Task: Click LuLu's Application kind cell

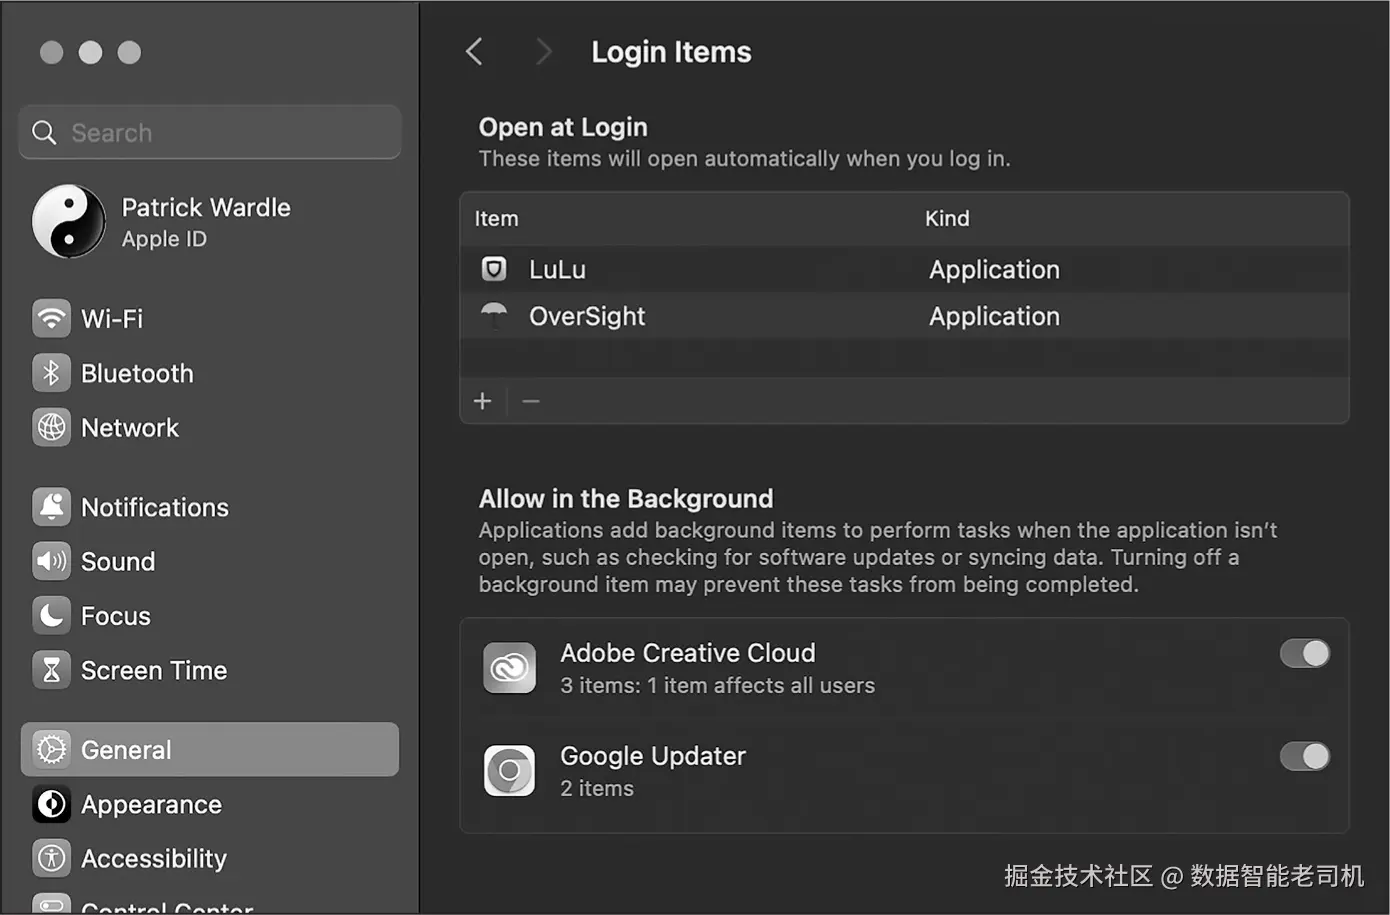Action: (994, 269)
